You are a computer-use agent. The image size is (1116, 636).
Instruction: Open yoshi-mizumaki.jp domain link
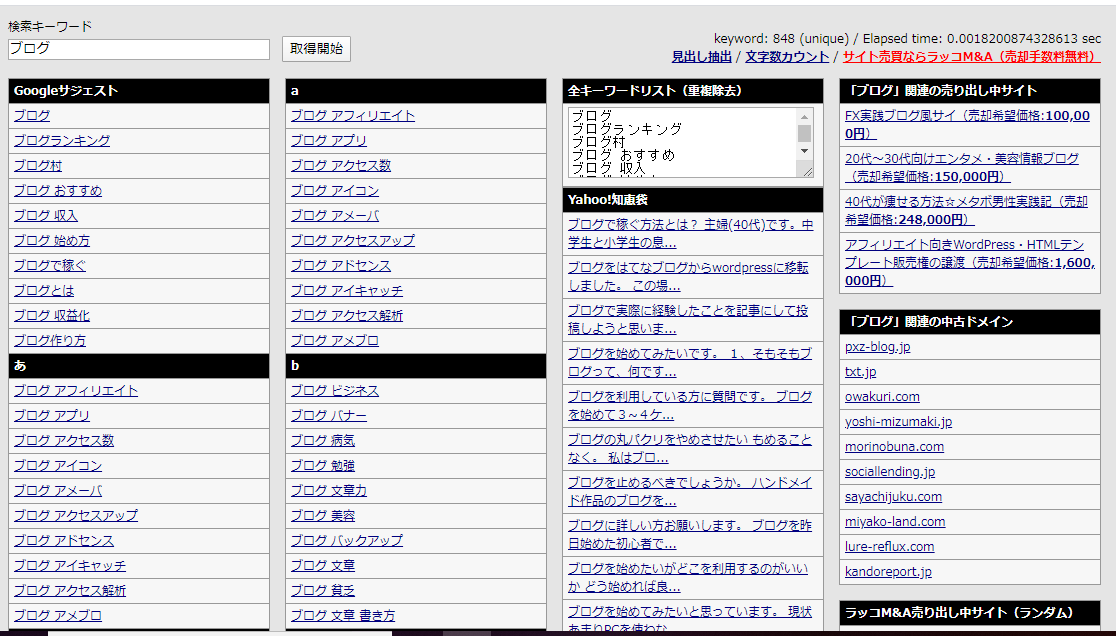click(898, 422)
